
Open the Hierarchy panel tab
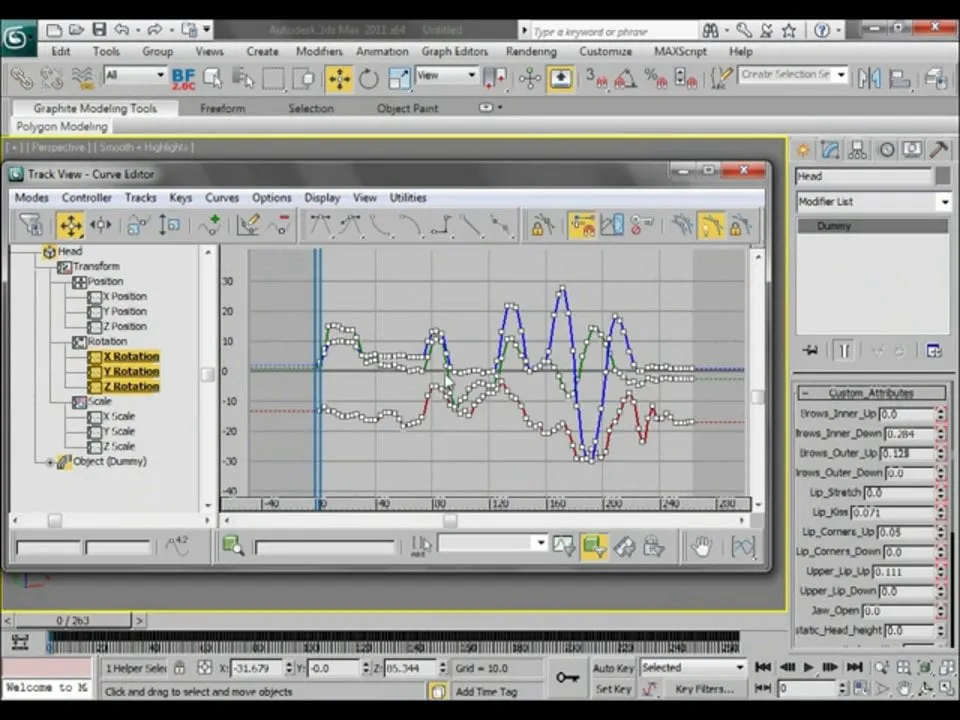[857, 149]
